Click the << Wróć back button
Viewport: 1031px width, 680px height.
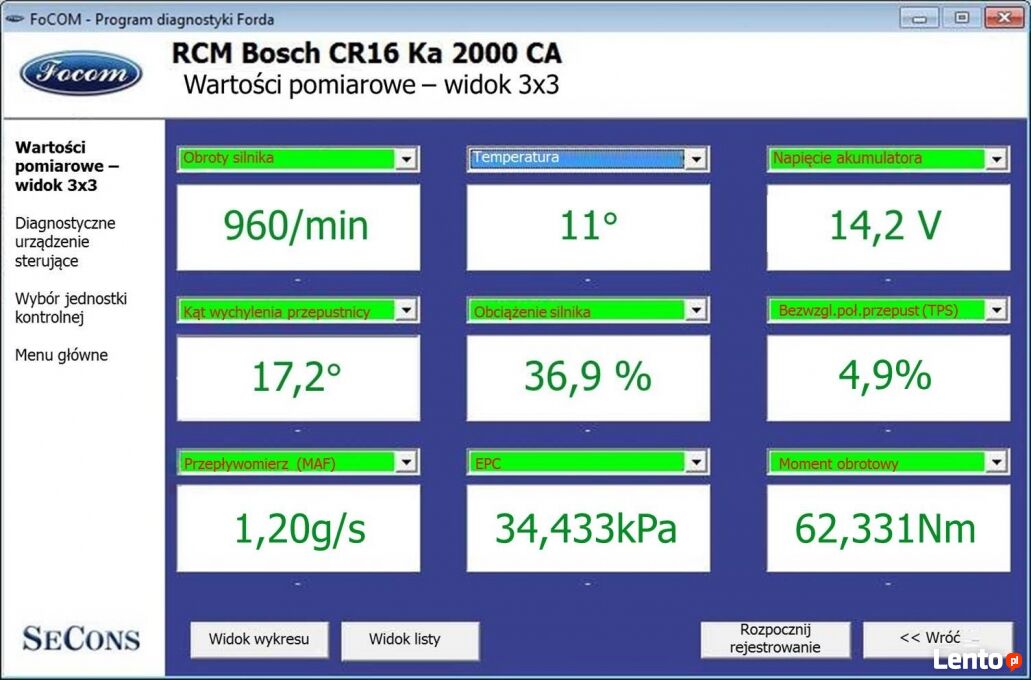(x=938, y=639)
